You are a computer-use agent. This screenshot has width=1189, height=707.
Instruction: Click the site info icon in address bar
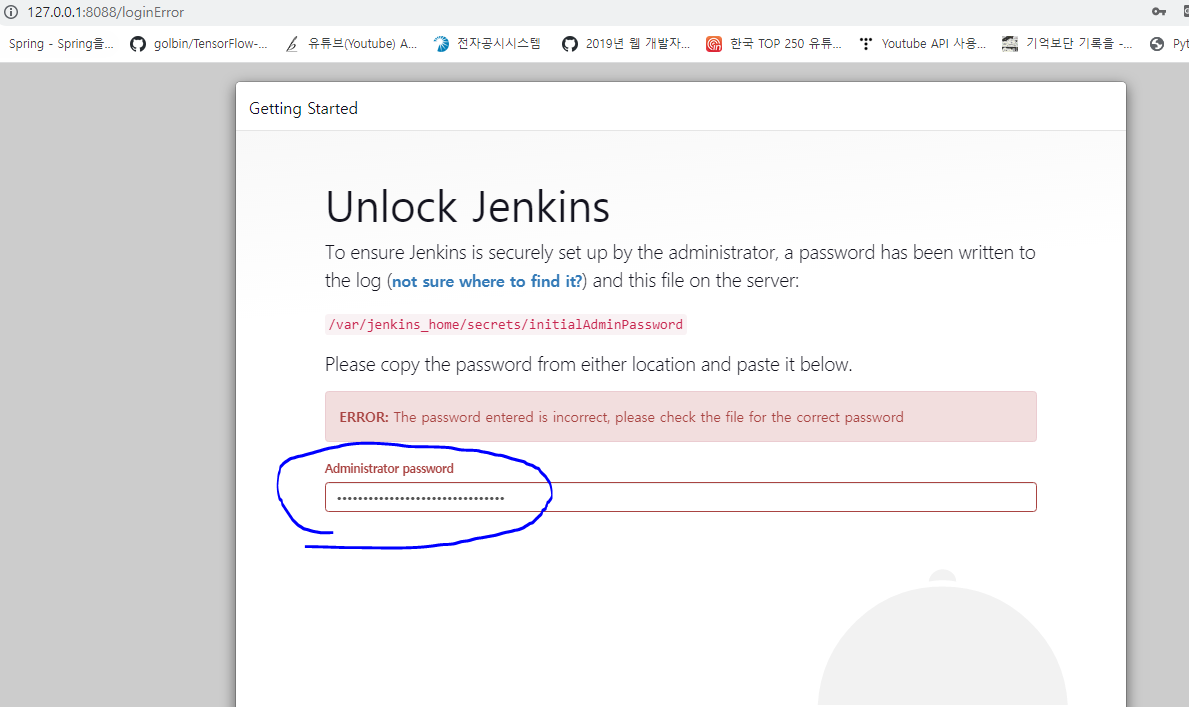tap(11, 12)
